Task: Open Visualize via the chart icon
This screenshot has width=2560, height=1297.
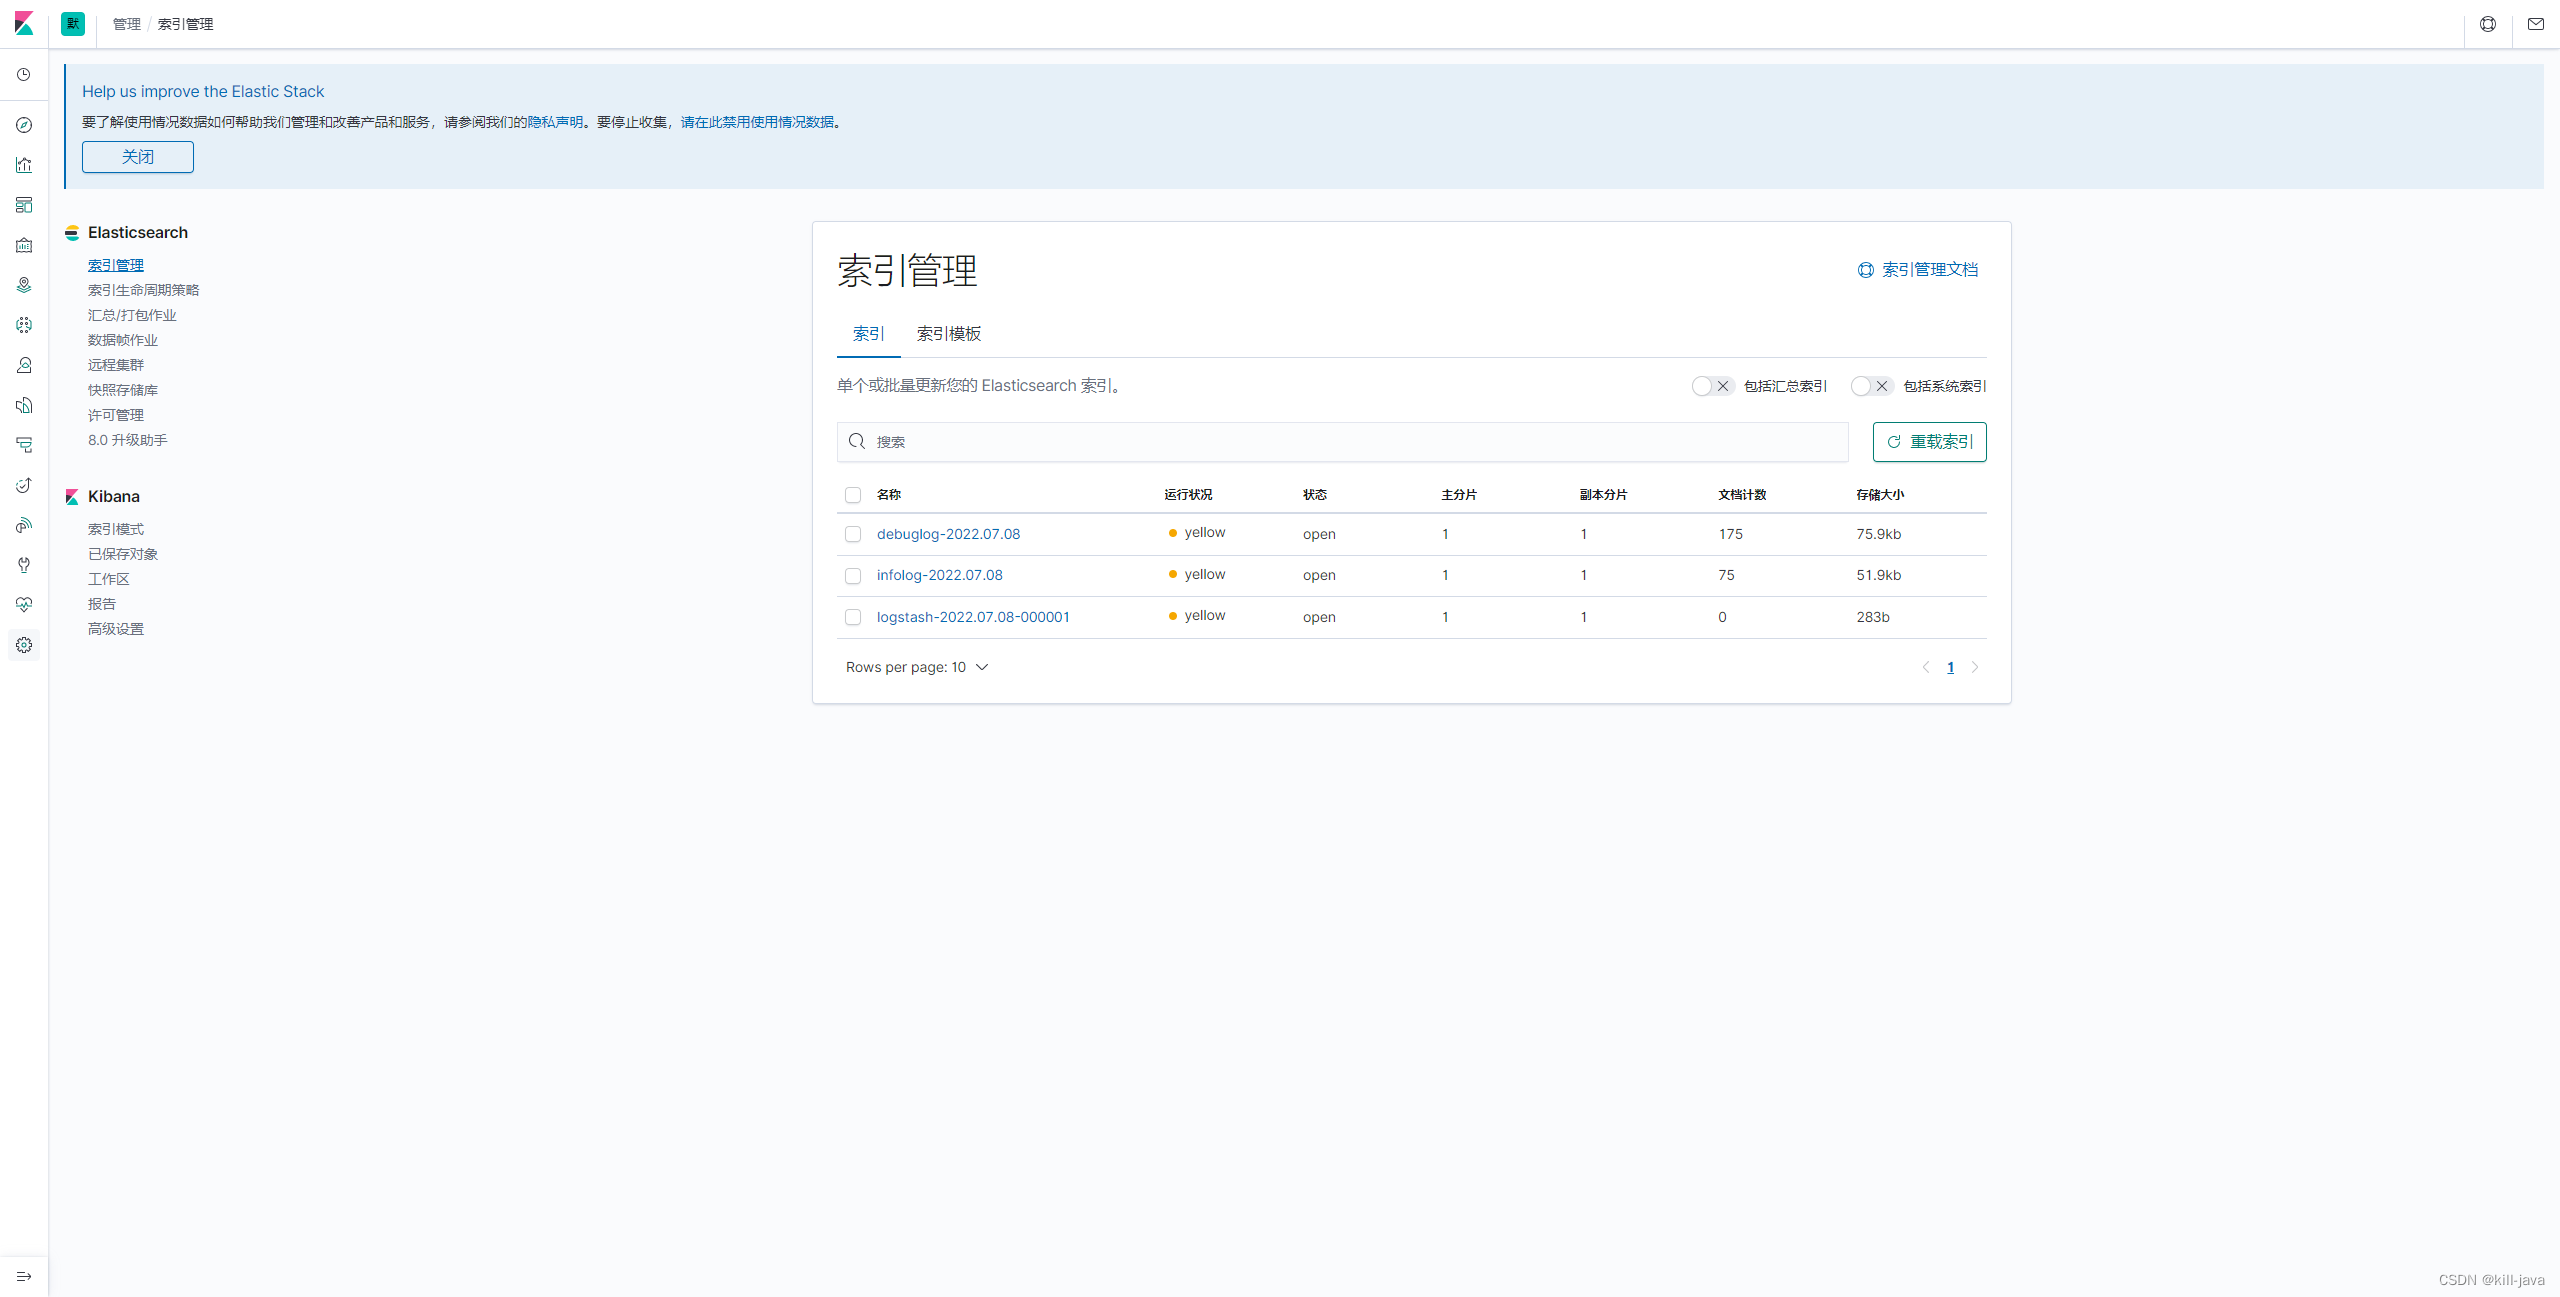Action: [x=24, y=165]
